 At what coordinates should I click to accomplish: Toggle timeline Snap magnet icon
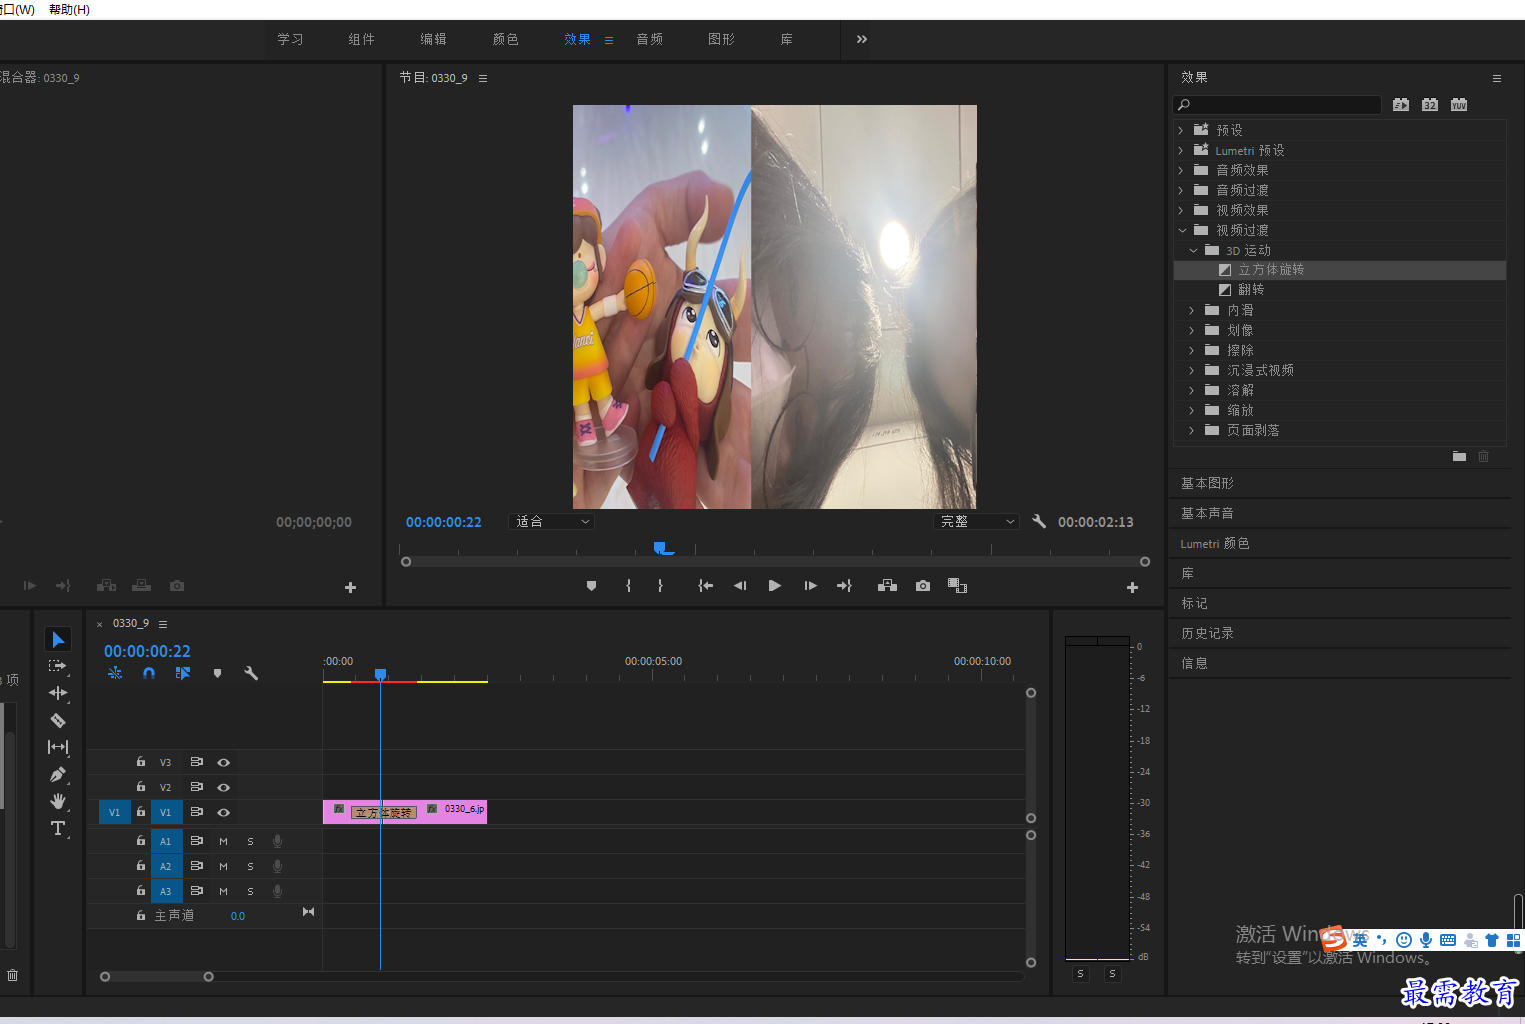point(149,674)
